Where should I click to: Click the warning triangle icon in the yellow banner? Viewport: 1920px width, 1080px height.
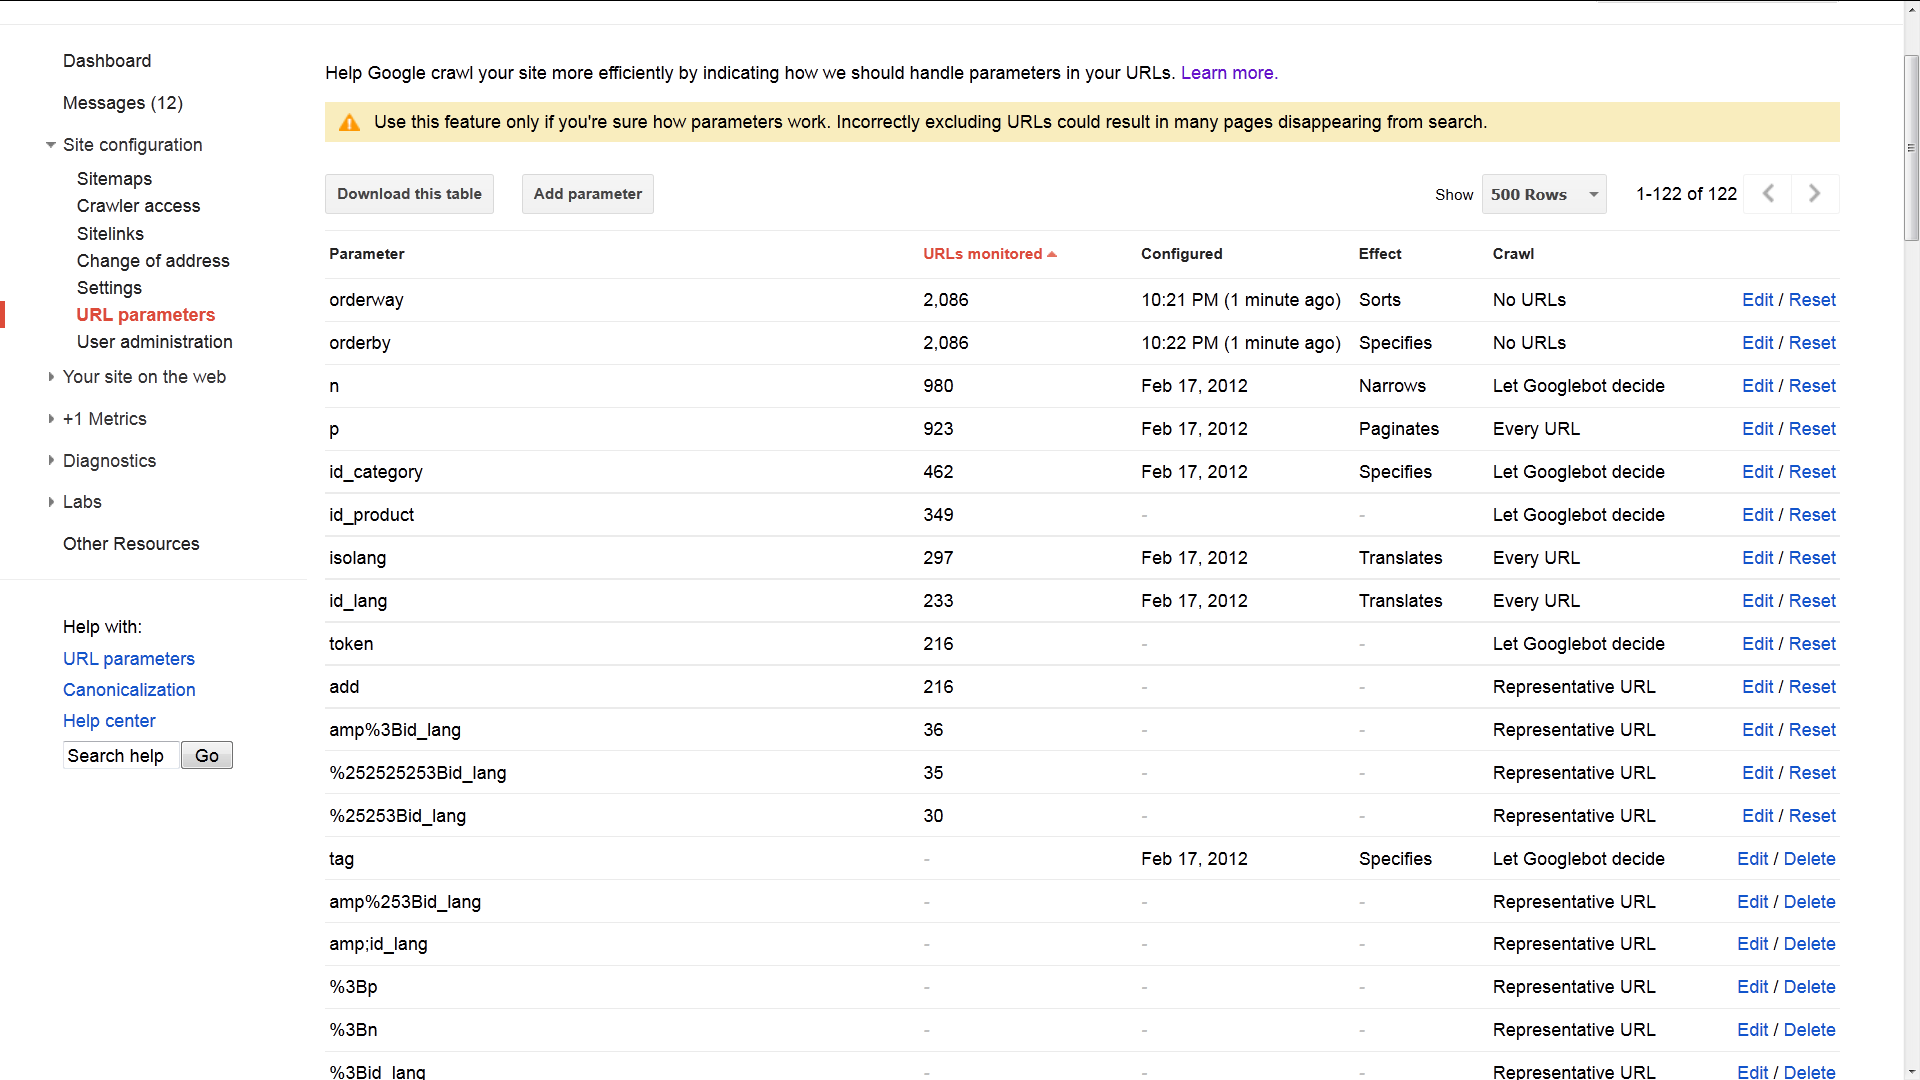point(349,122)
